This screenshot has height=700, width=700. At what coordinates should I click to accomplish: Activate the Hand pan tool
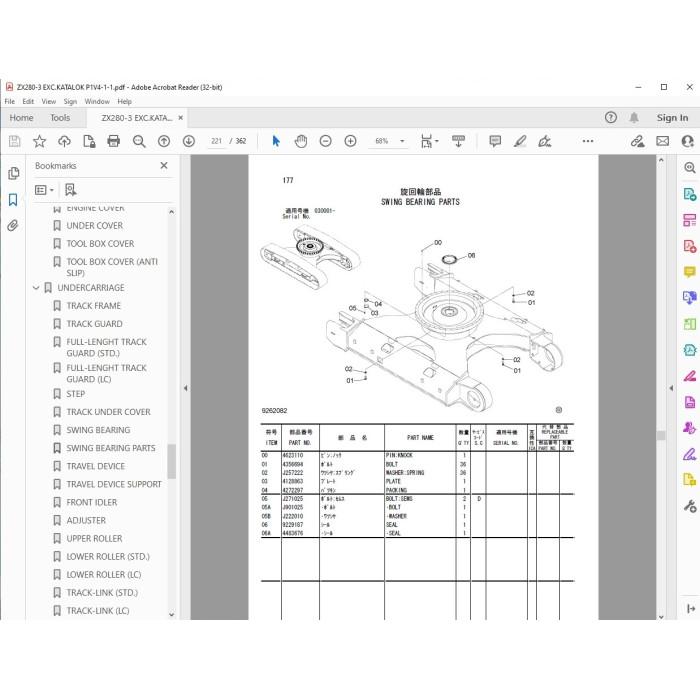coord(301,142)
